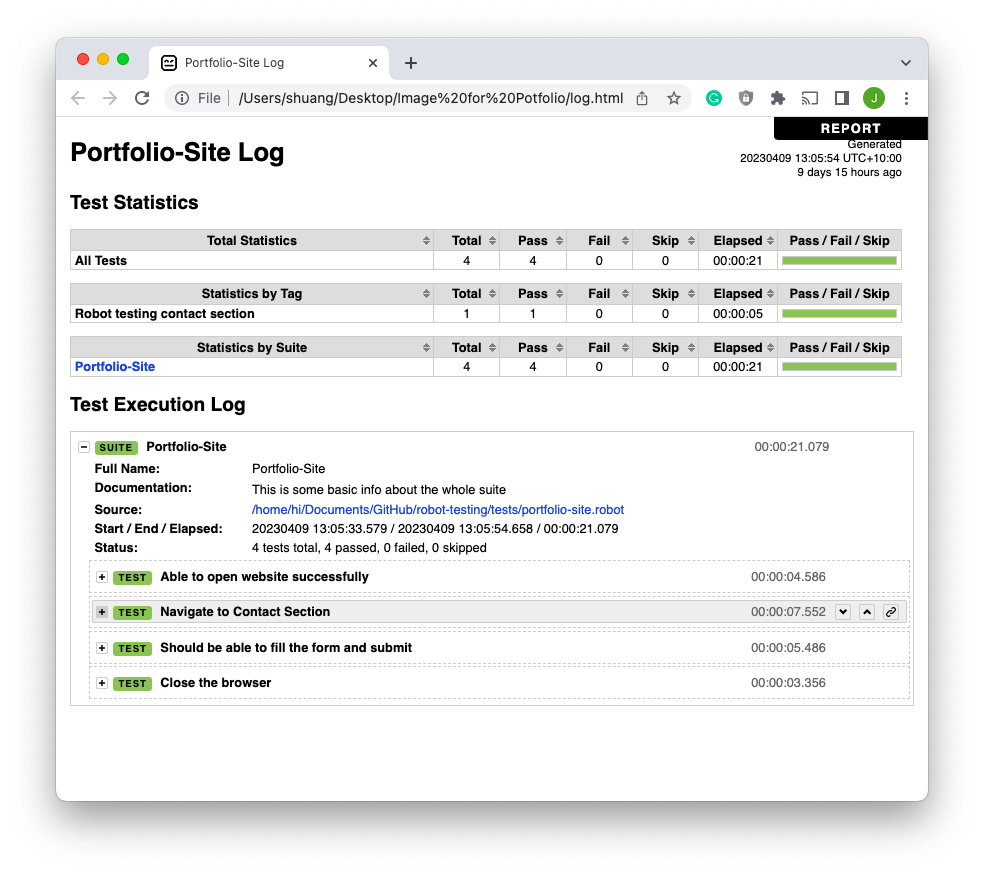
Task: Expand all under Navigate to Contact Section
Action: coord(843,612)
